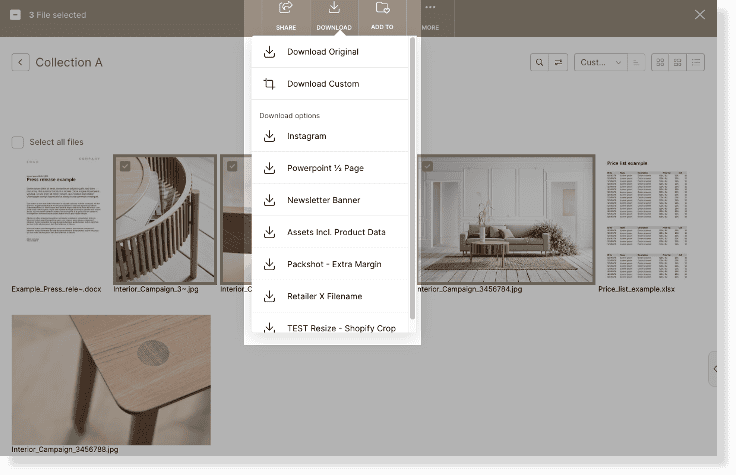
Task: Click download icon beside Download Original
Action: pos(269,52)
